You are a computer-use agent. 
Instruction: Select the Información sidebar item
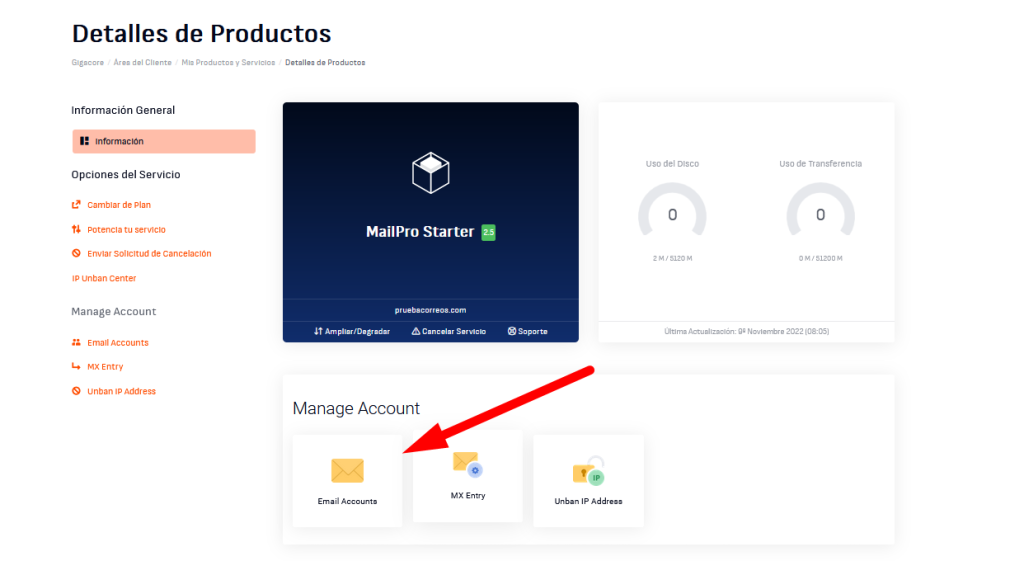coord(163,141)
